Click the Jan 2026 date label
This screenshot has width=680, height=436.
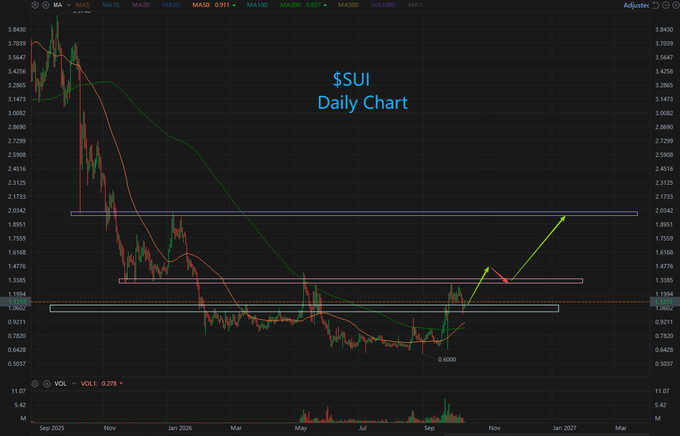click(x=180, y=428)
